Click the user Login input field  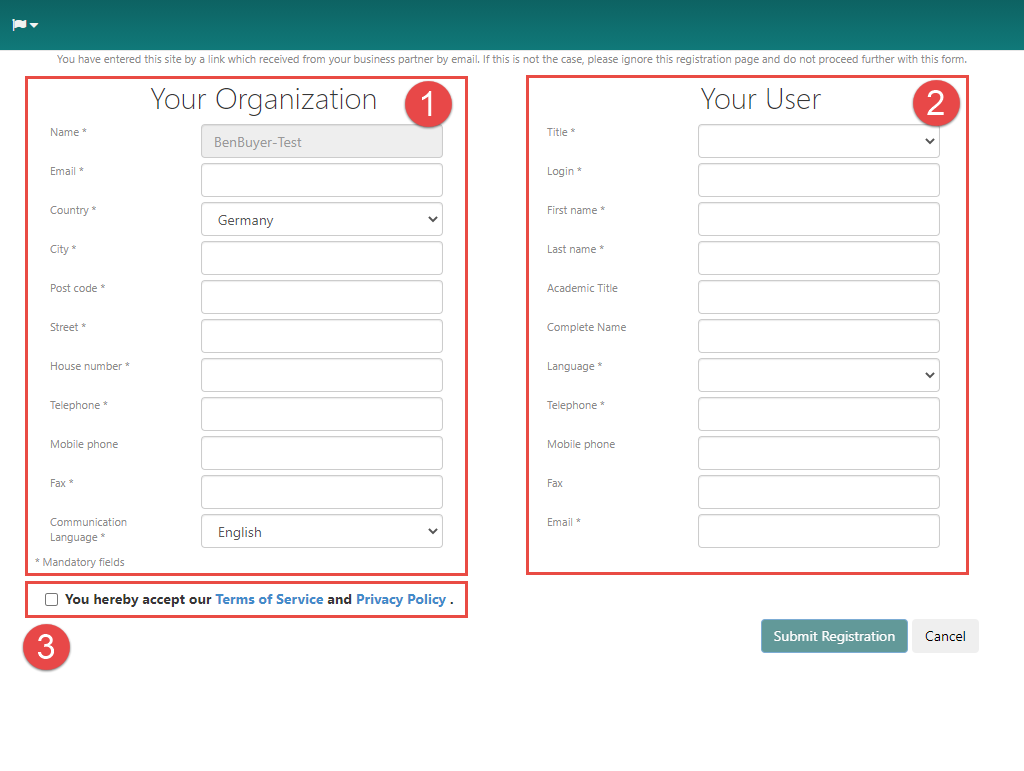pos(818,181)
